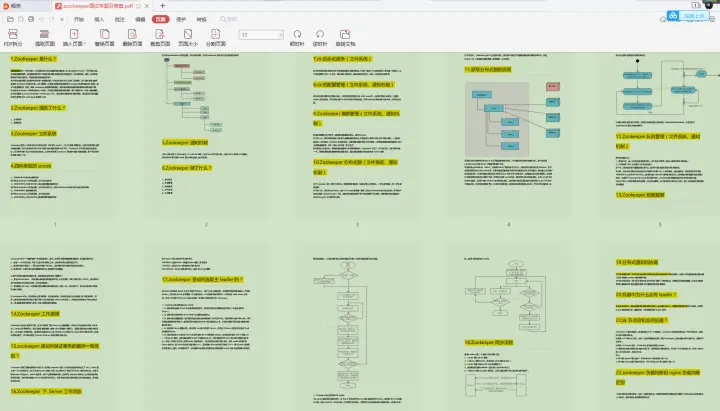Click the search magnifier in menu bar
720x411 pixels.
pyautogui.click(x=223, y=19)
